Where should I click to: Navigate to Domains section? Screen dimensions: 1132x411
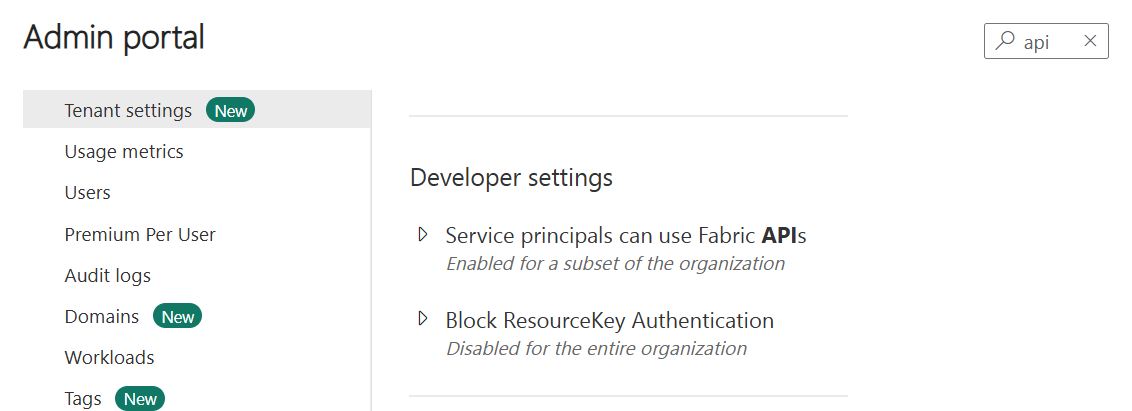tap(102, 317)
